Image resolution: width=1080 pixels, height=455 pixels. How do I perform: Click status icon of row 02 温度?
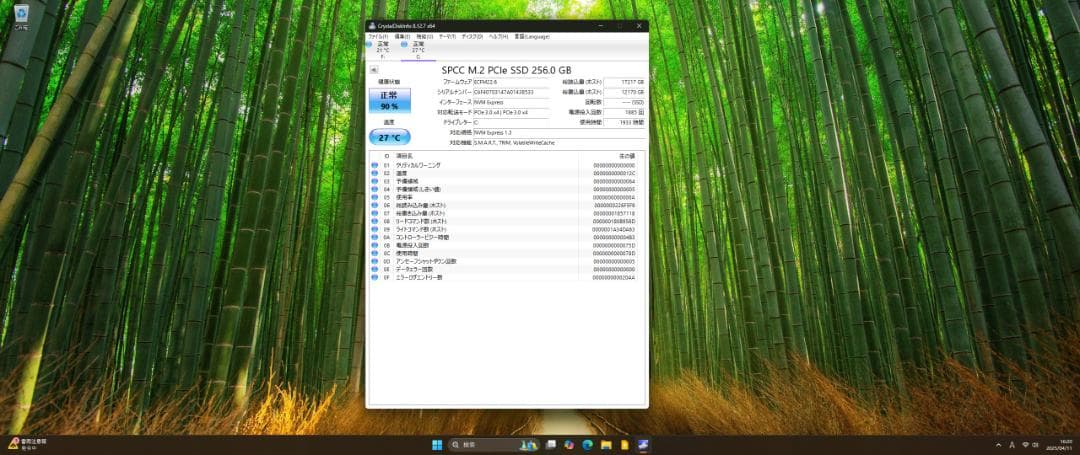375,173
